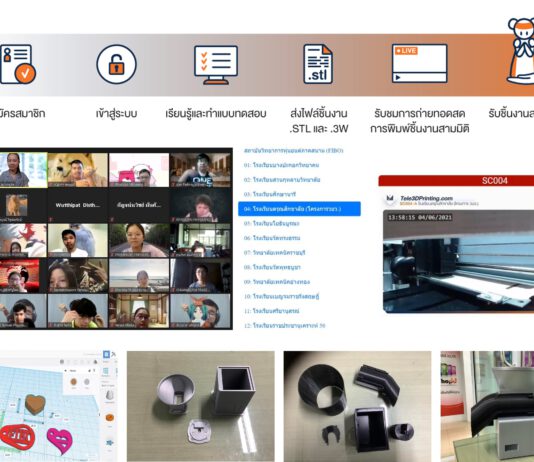Select school list item 01
Viewport: 534px width, 462px height.
pos(281,165)
